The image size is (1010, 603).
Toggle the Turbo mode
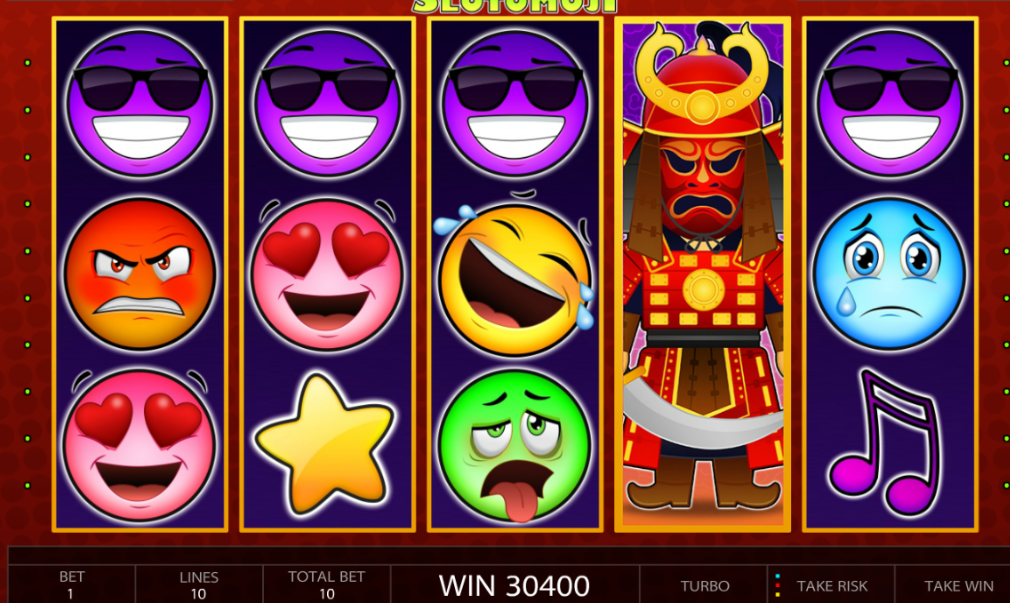pyautogui.click(x=705, y=586)
